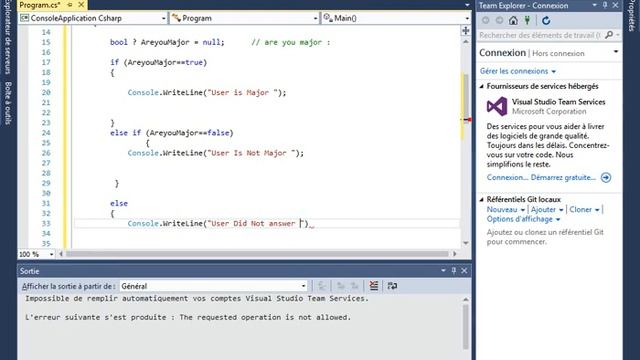The height and width of the screenshot is (360, 640).
Task: Click the "Impossible de remplir automatiquement" output line
Action: (197, 298)
